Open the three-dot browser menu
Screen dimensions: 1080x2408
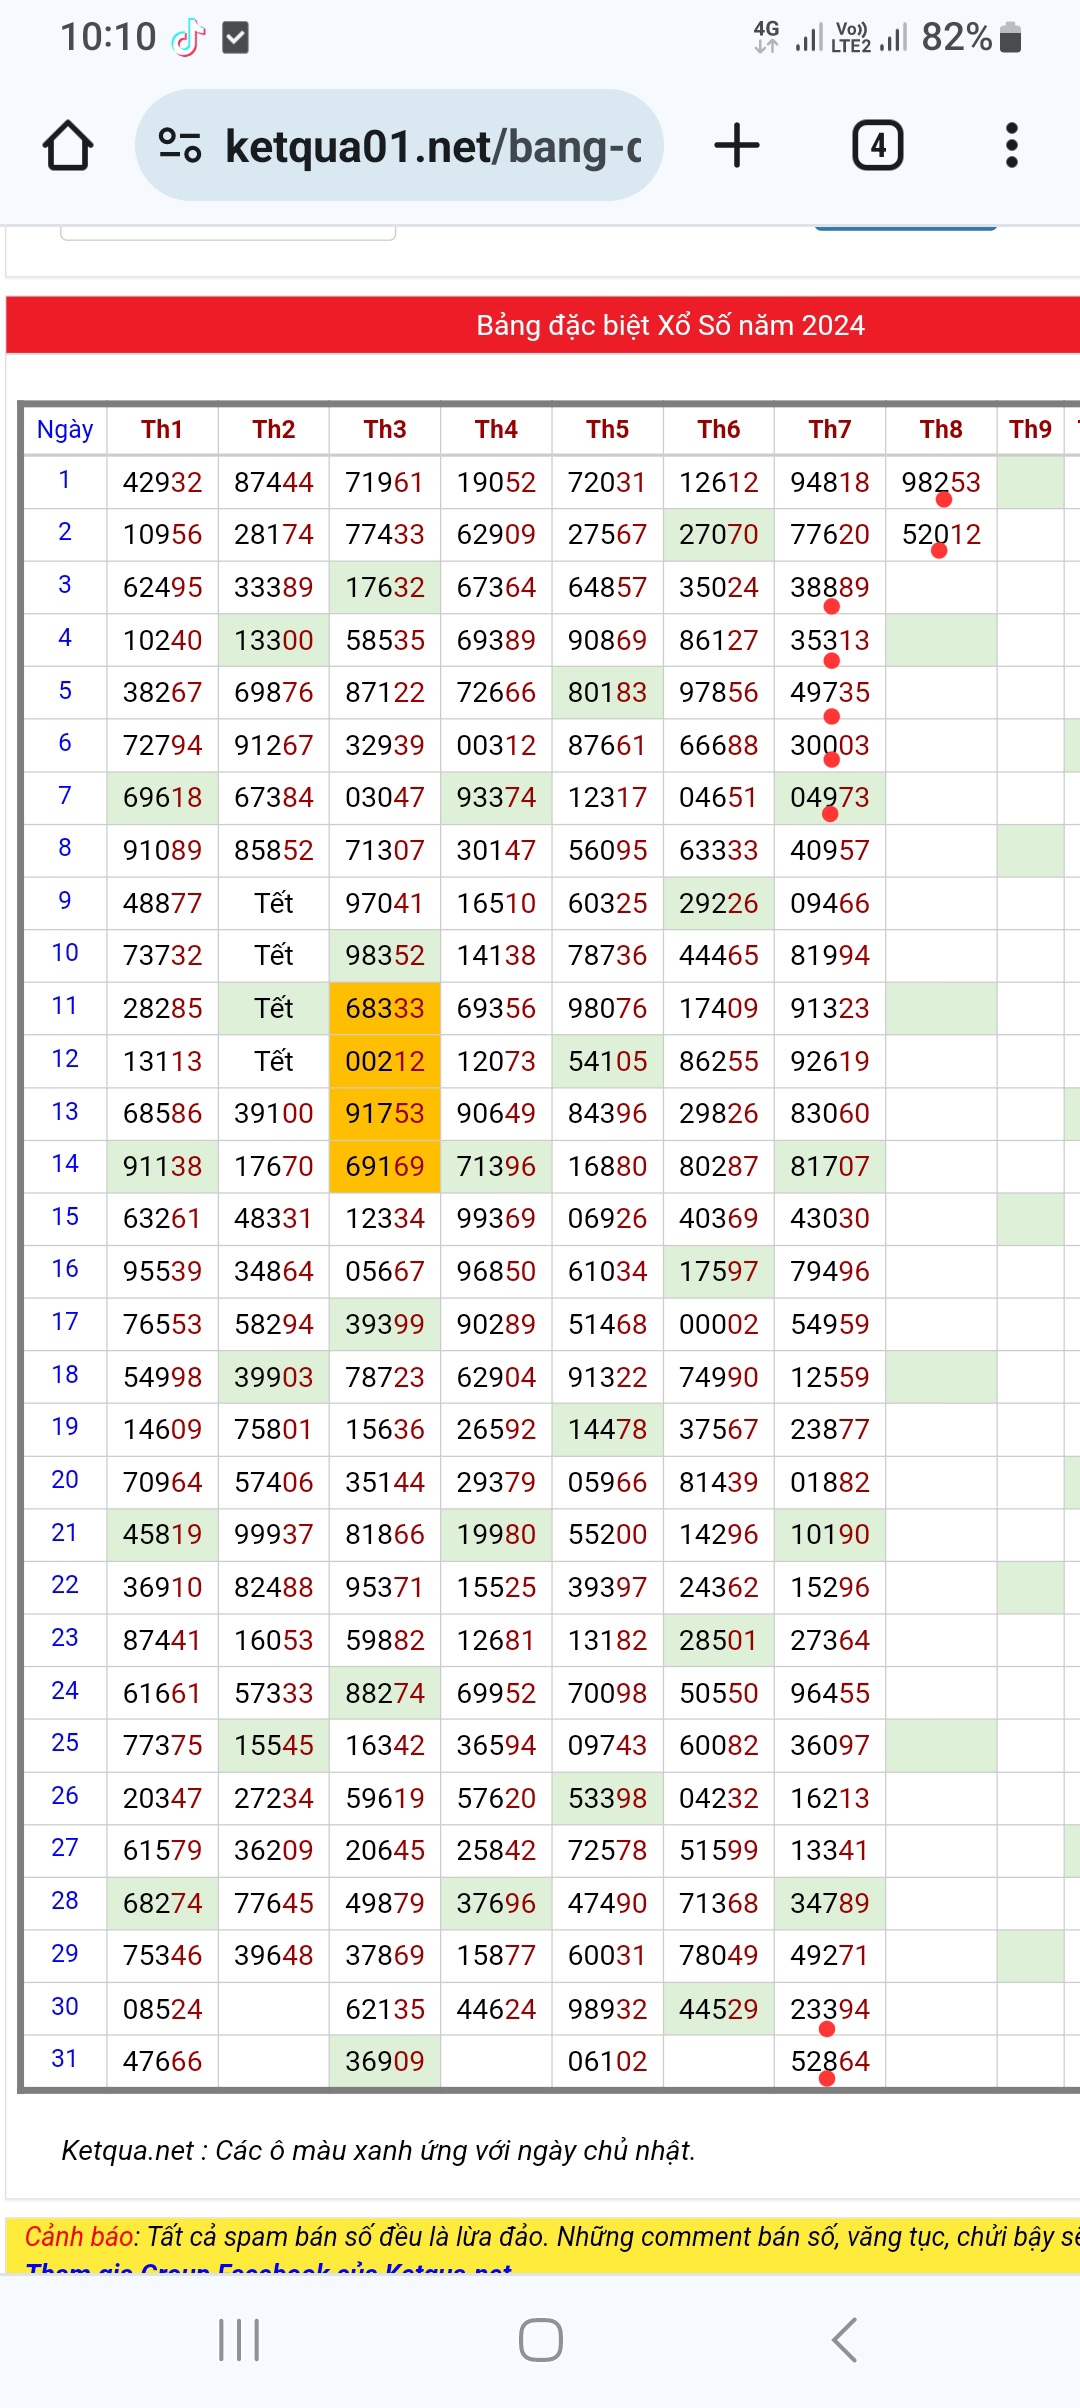click(x=1011, y=146)
